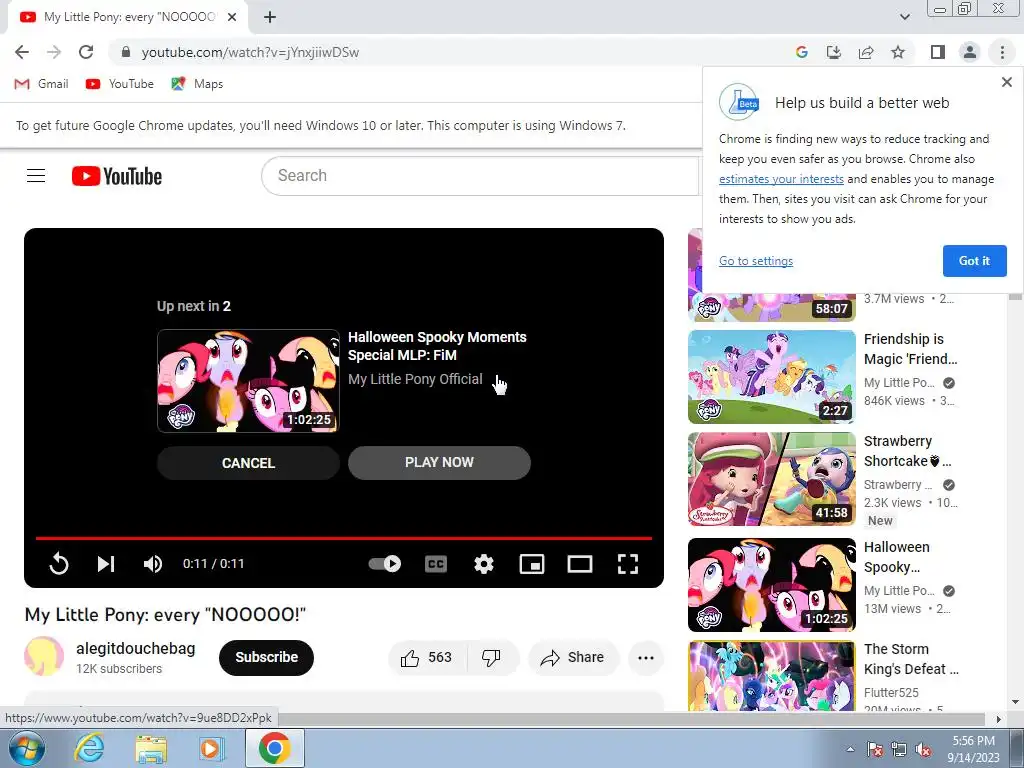
Task: Open The Storm King's Defeat video title
Action: click(x=911, y=659)
